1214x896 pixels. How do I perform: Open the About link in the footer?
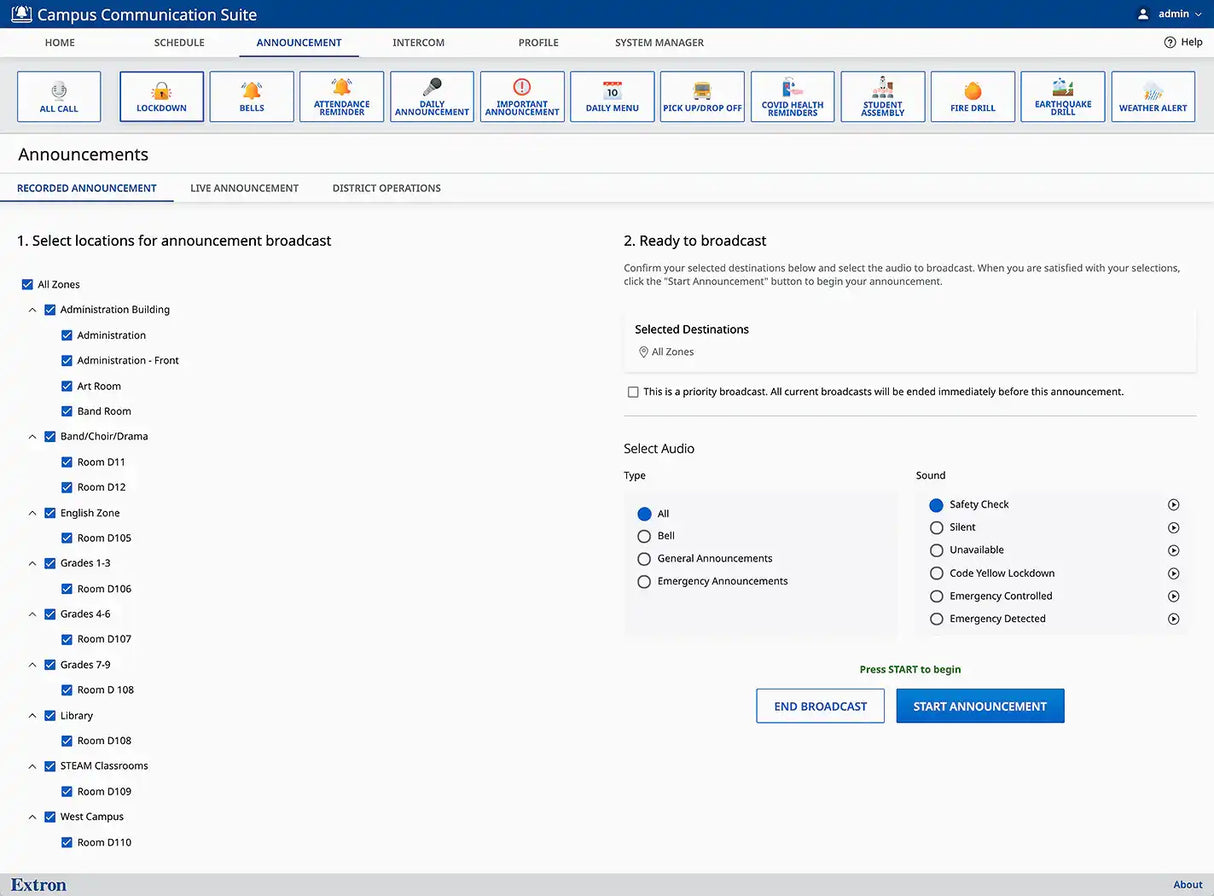tap(1188, 885)
